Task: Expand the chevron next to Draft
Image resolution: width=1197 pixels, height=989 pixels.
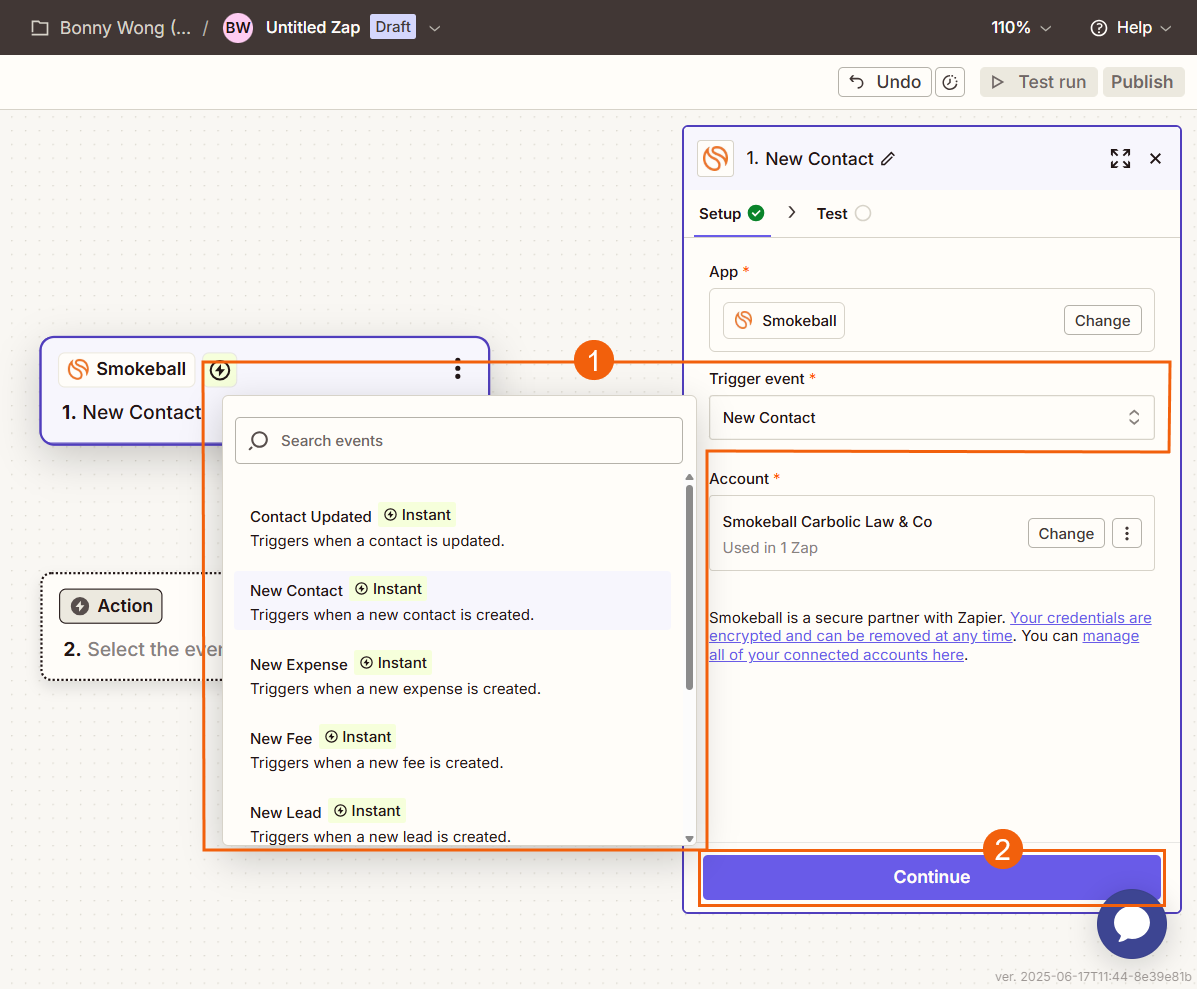Action: click(x=434, y=28)
